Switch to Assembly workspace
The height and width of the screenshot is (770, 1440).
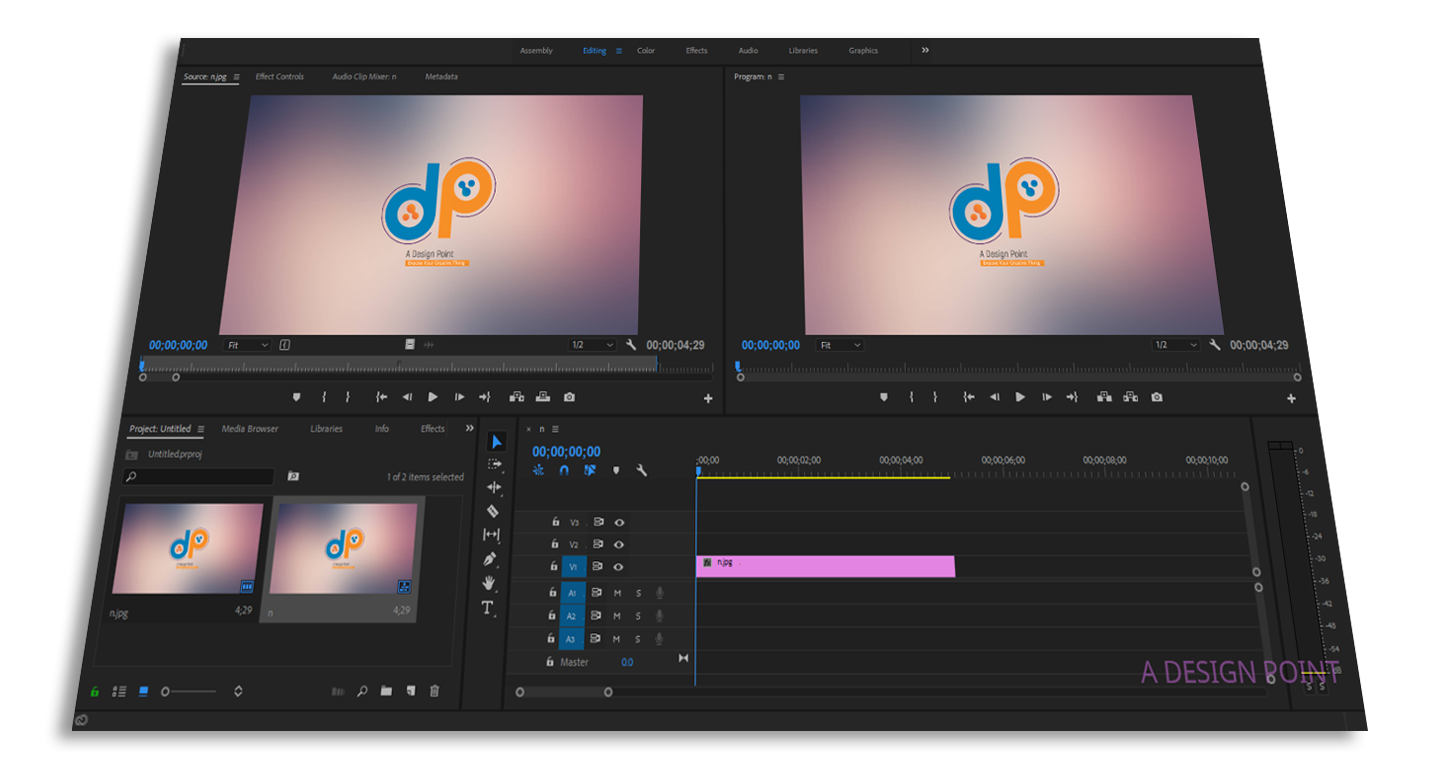pyautogui.click(x=536, y=51)
